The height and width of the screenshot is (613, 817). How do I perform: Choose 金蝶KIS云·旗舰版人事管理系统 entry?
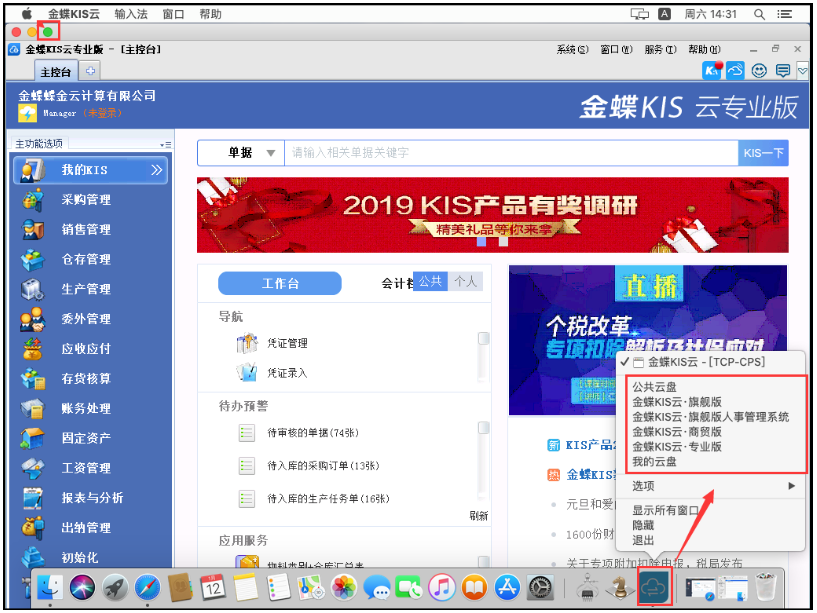tap(711, 416)
